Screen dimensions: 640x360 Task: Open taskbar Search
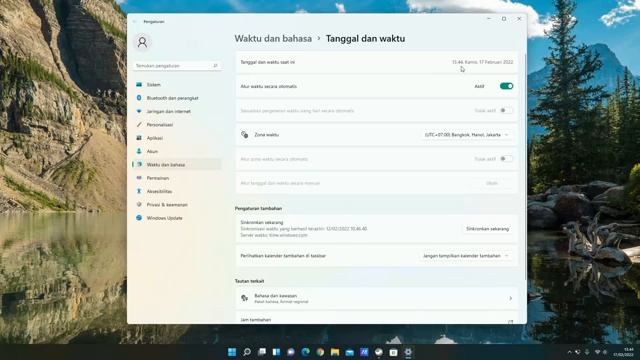[247, 352]
